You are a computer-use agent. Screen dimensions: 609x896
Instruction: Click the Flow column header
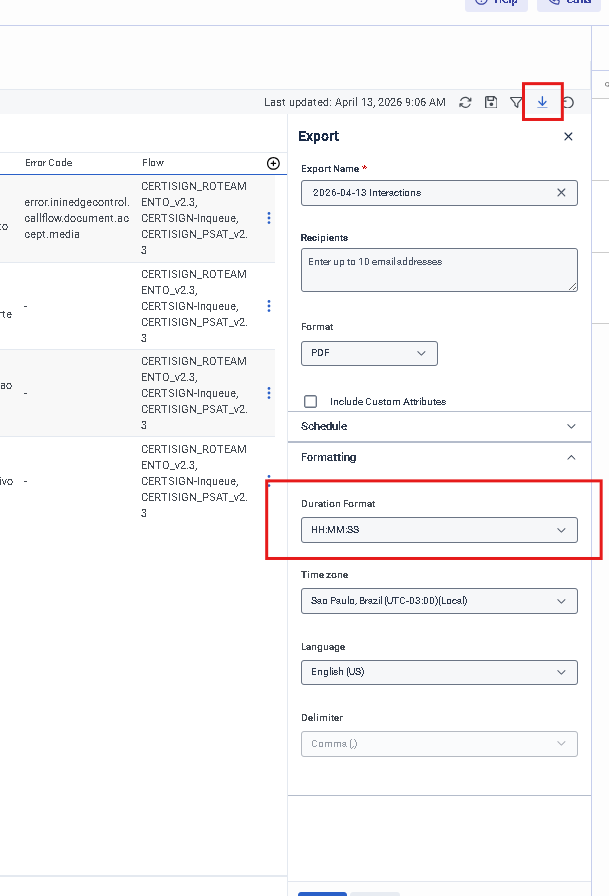[x=153, y=162]
